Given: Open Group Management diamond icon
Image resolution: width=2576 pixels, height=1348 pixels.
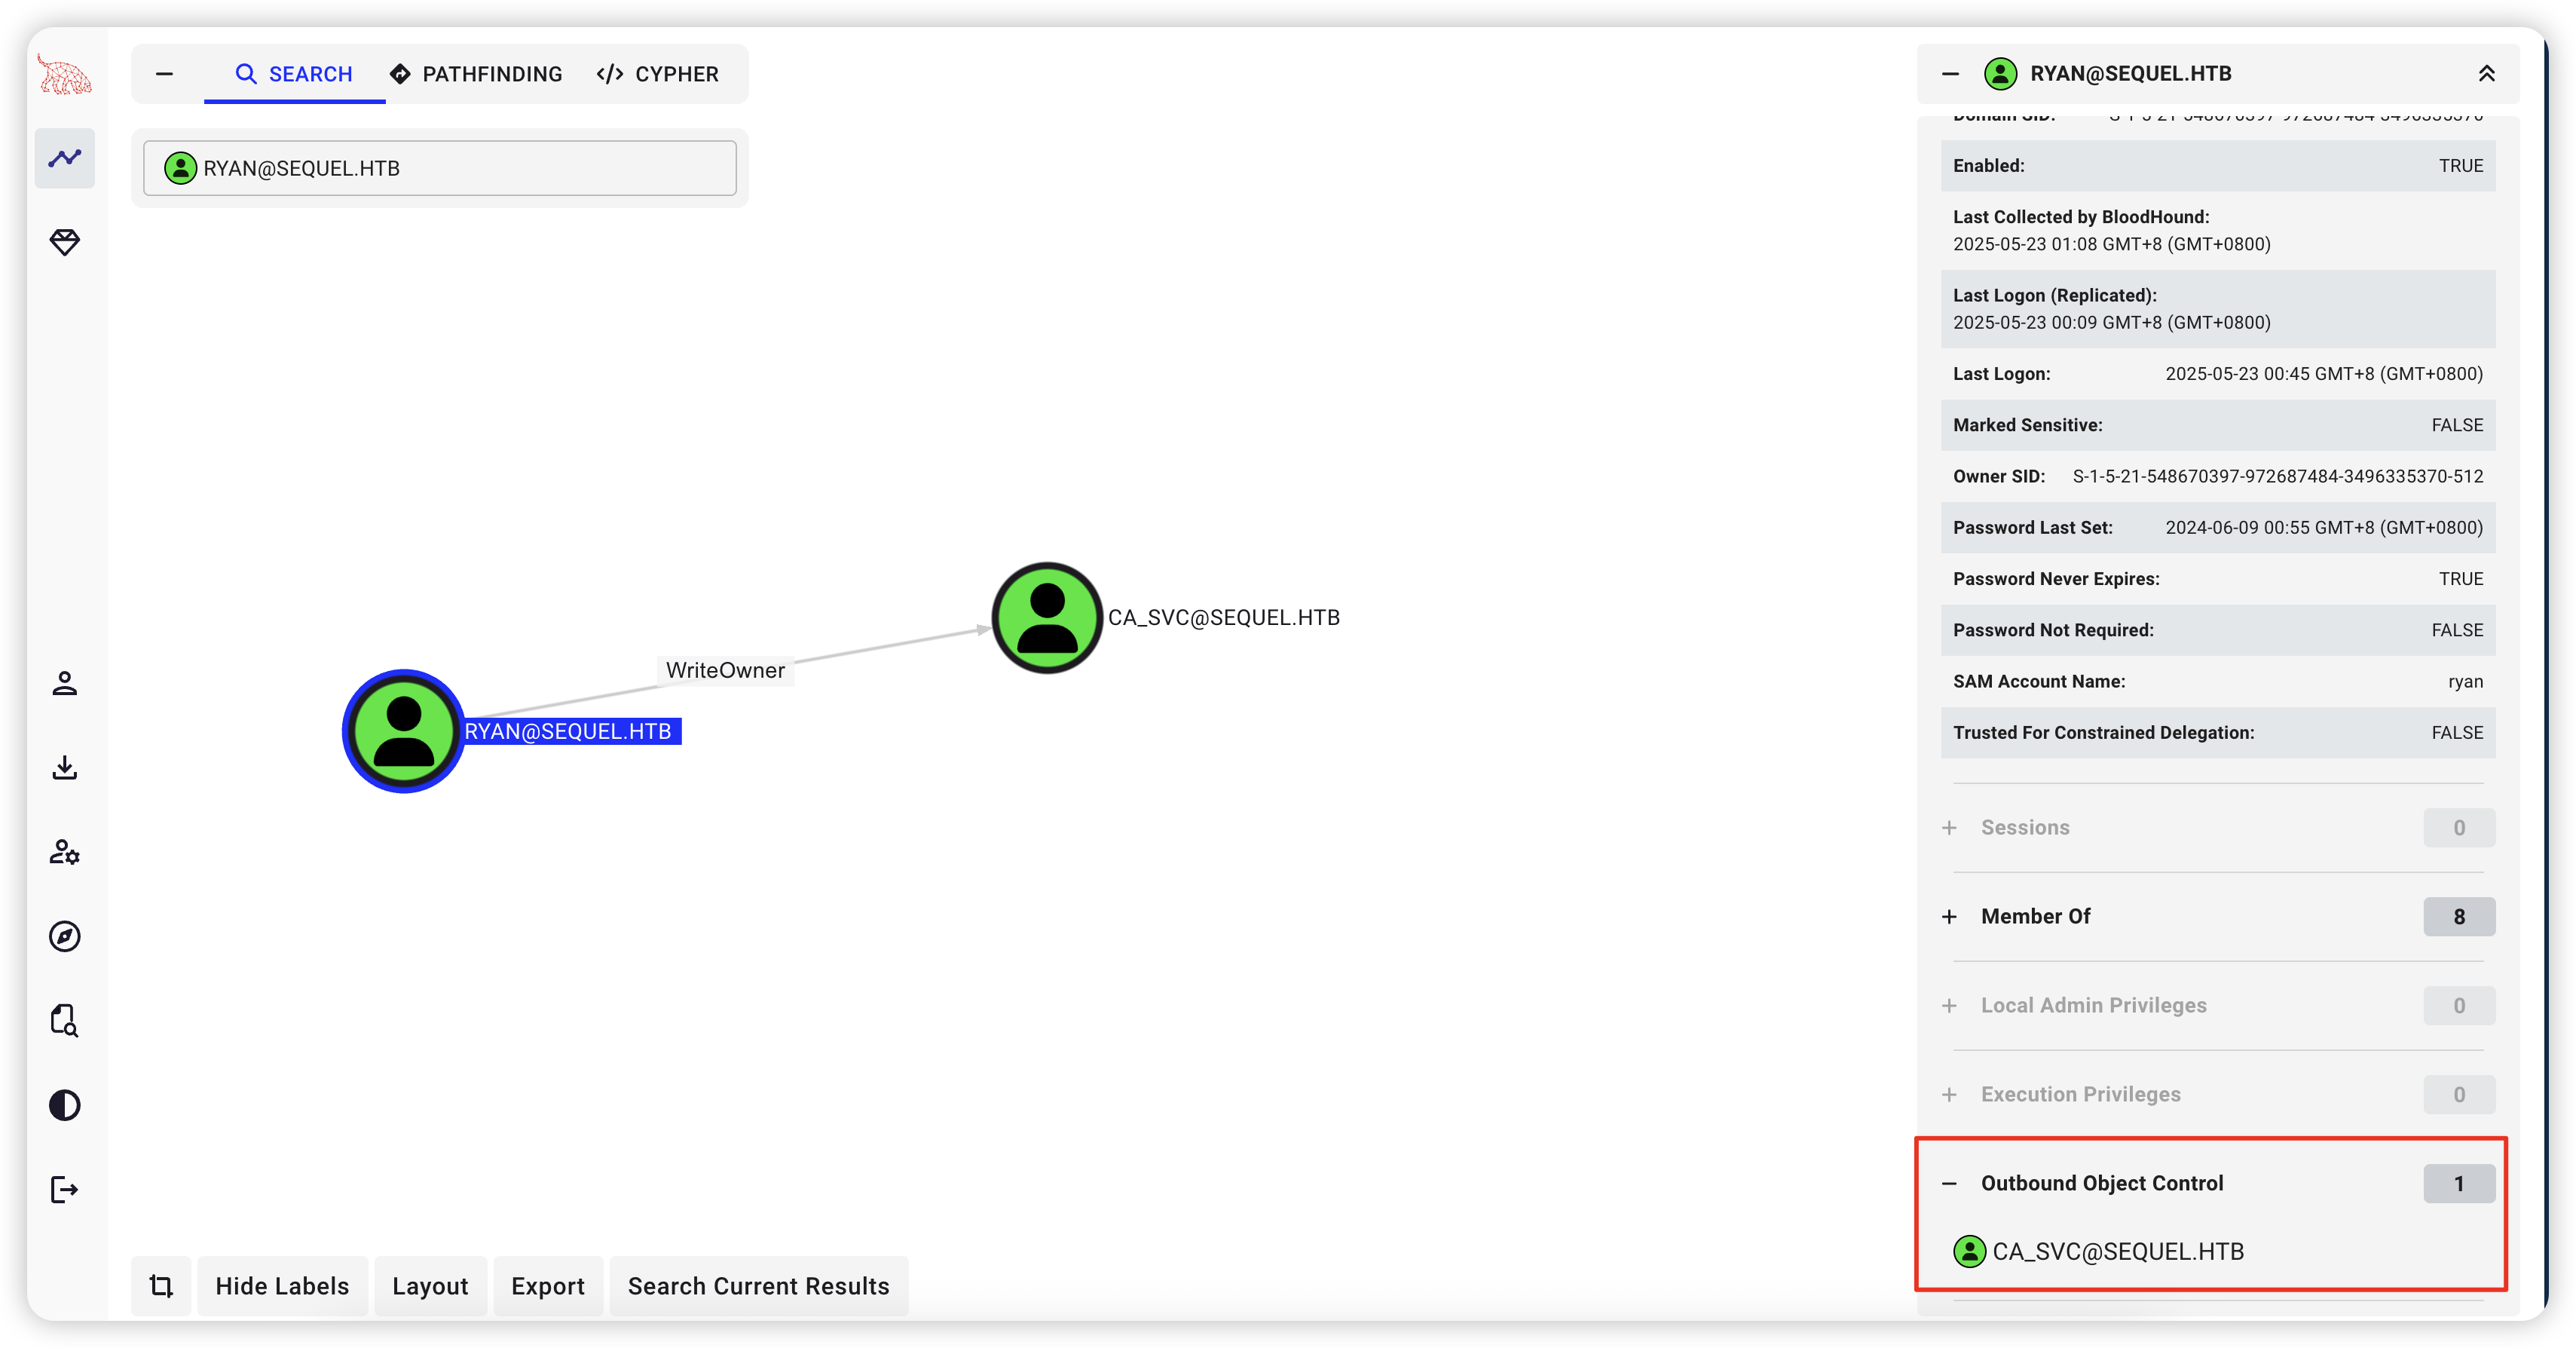Looking at the screenshot, I should (65, 242).
